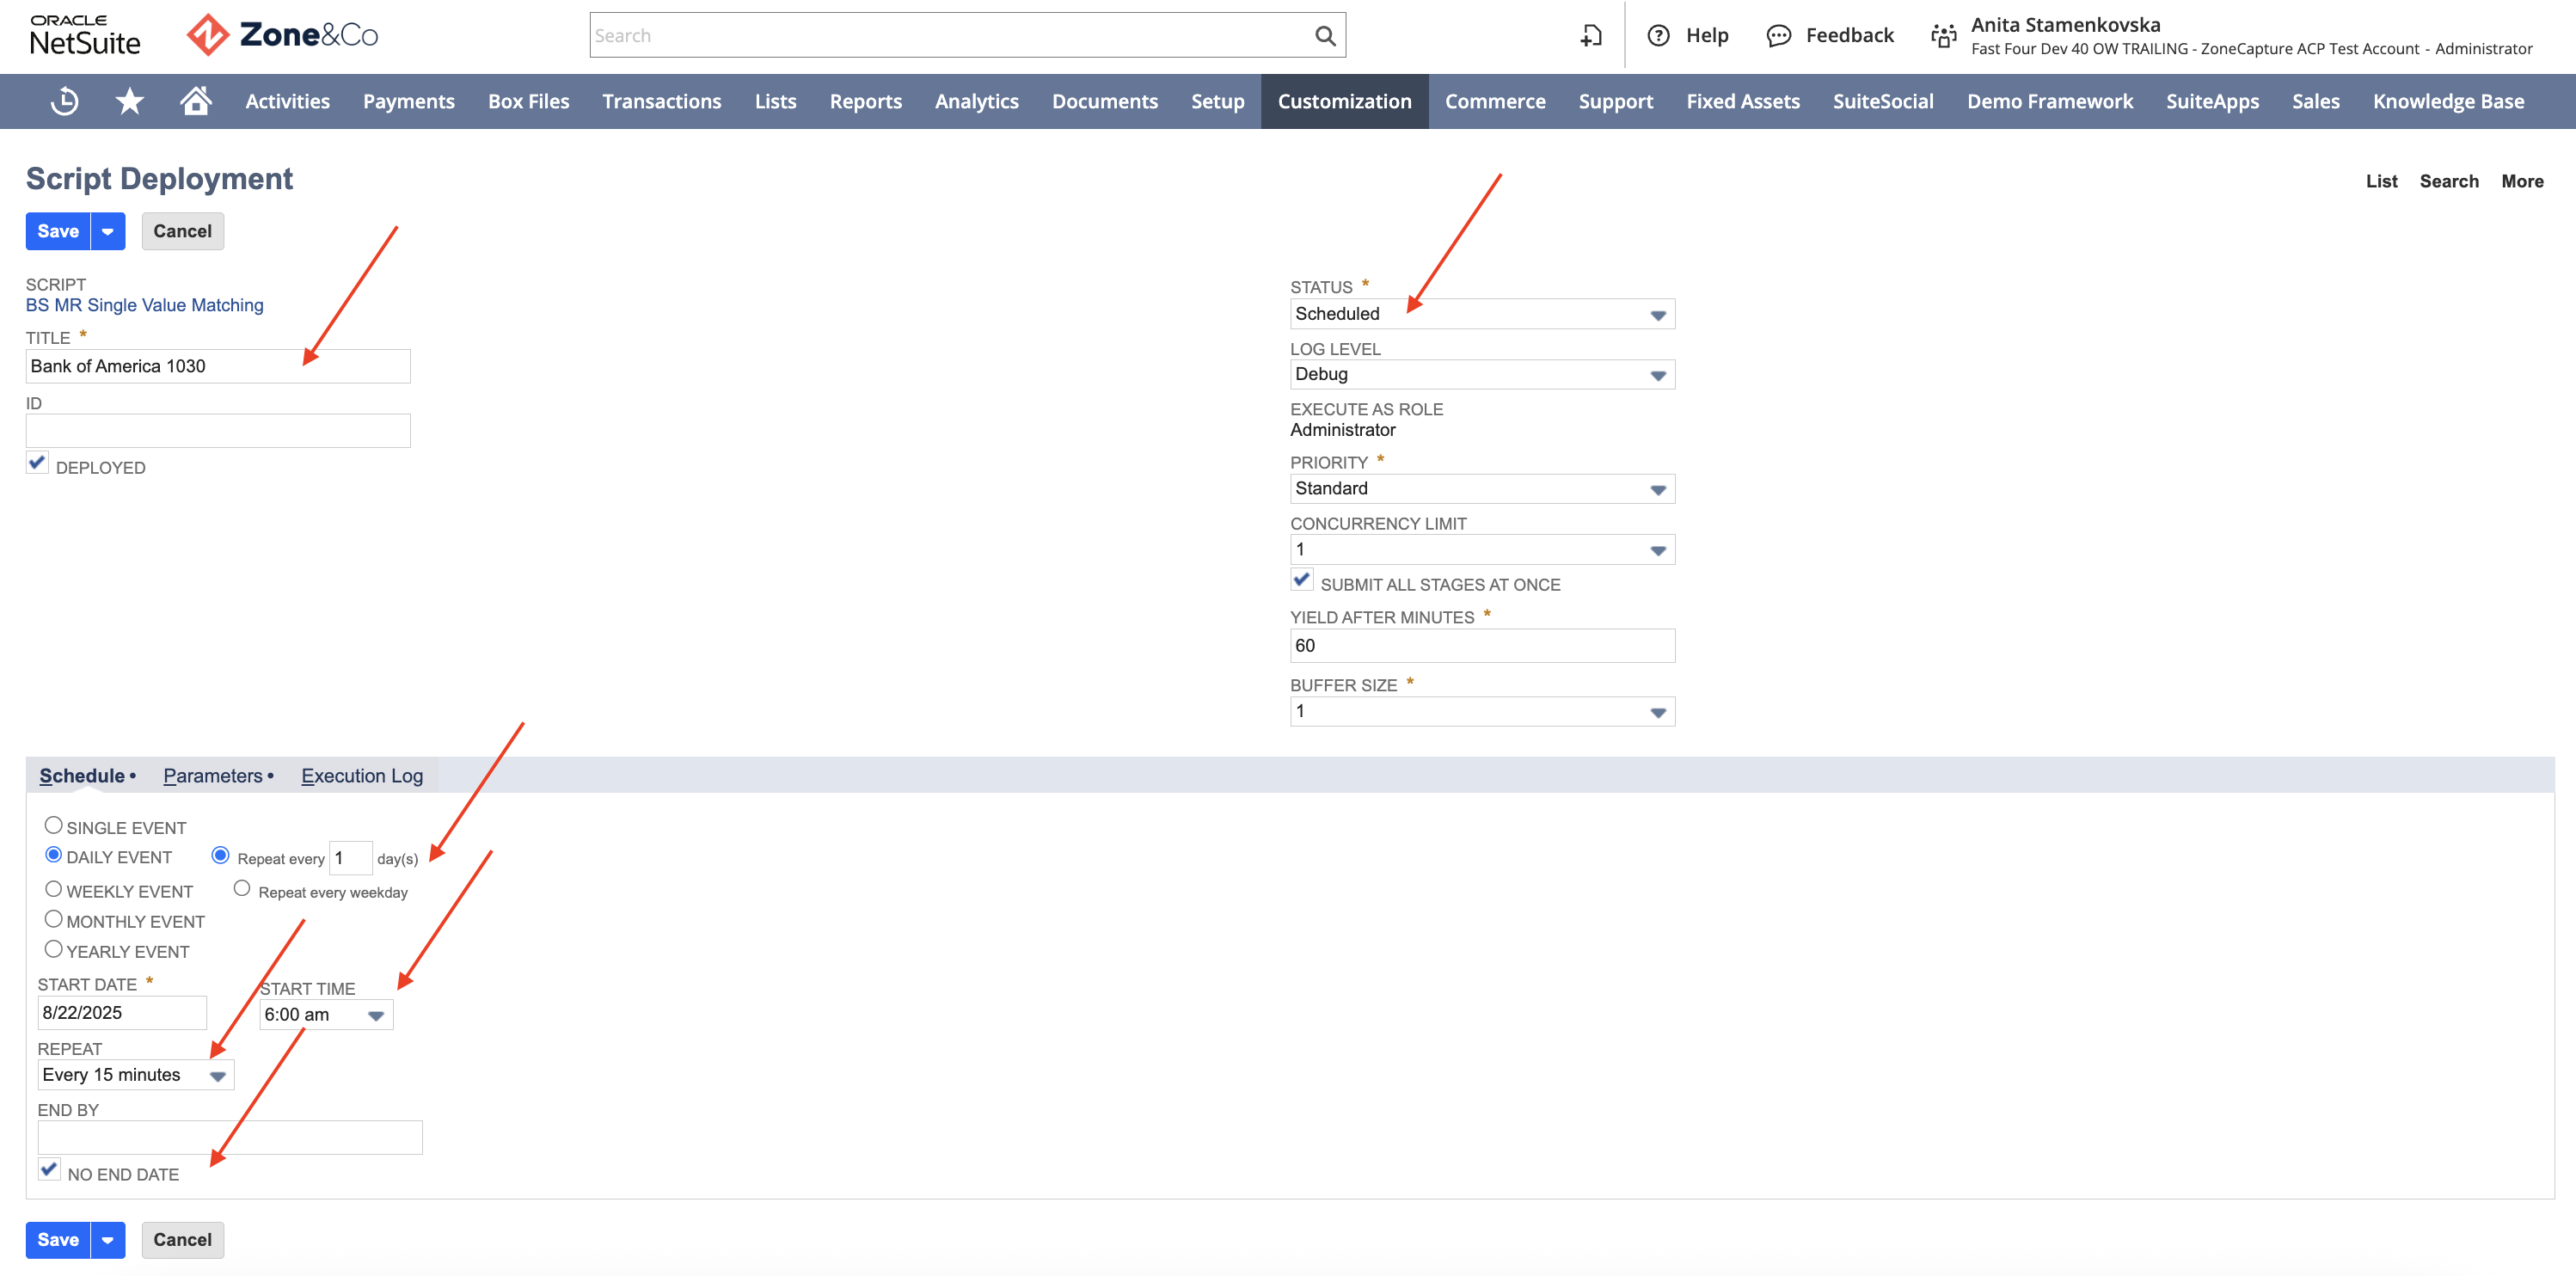Image resolution: width=2576 pixels, height=1276 pixels.
Task: Click the search magnifier icon
Action: [1325, 36]
